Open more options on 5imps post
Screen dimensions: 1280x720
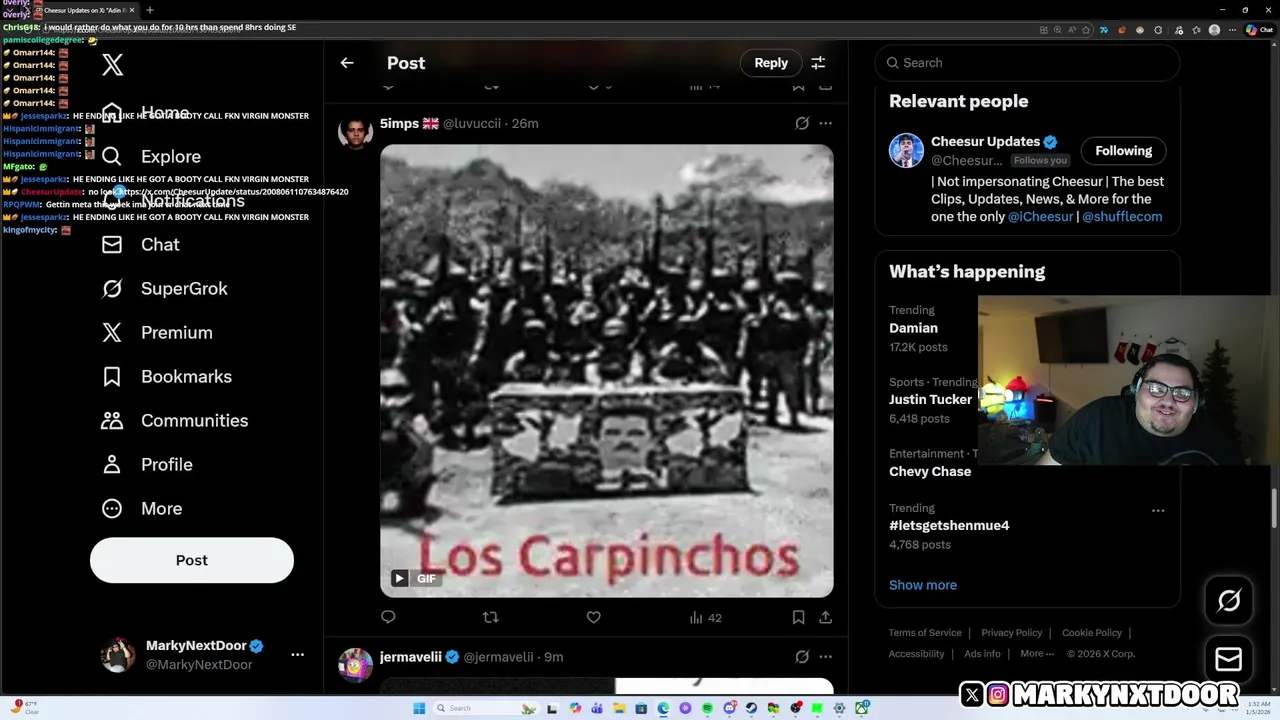coord(825,123)
